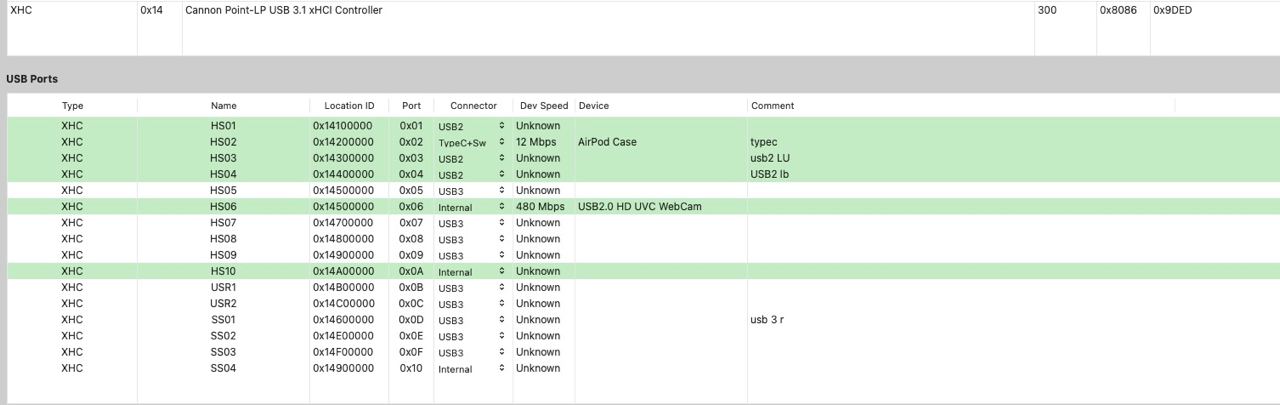Edit the "typec" comment field
The height and width of the screenshot is (405, 1280).
[764, 142]
